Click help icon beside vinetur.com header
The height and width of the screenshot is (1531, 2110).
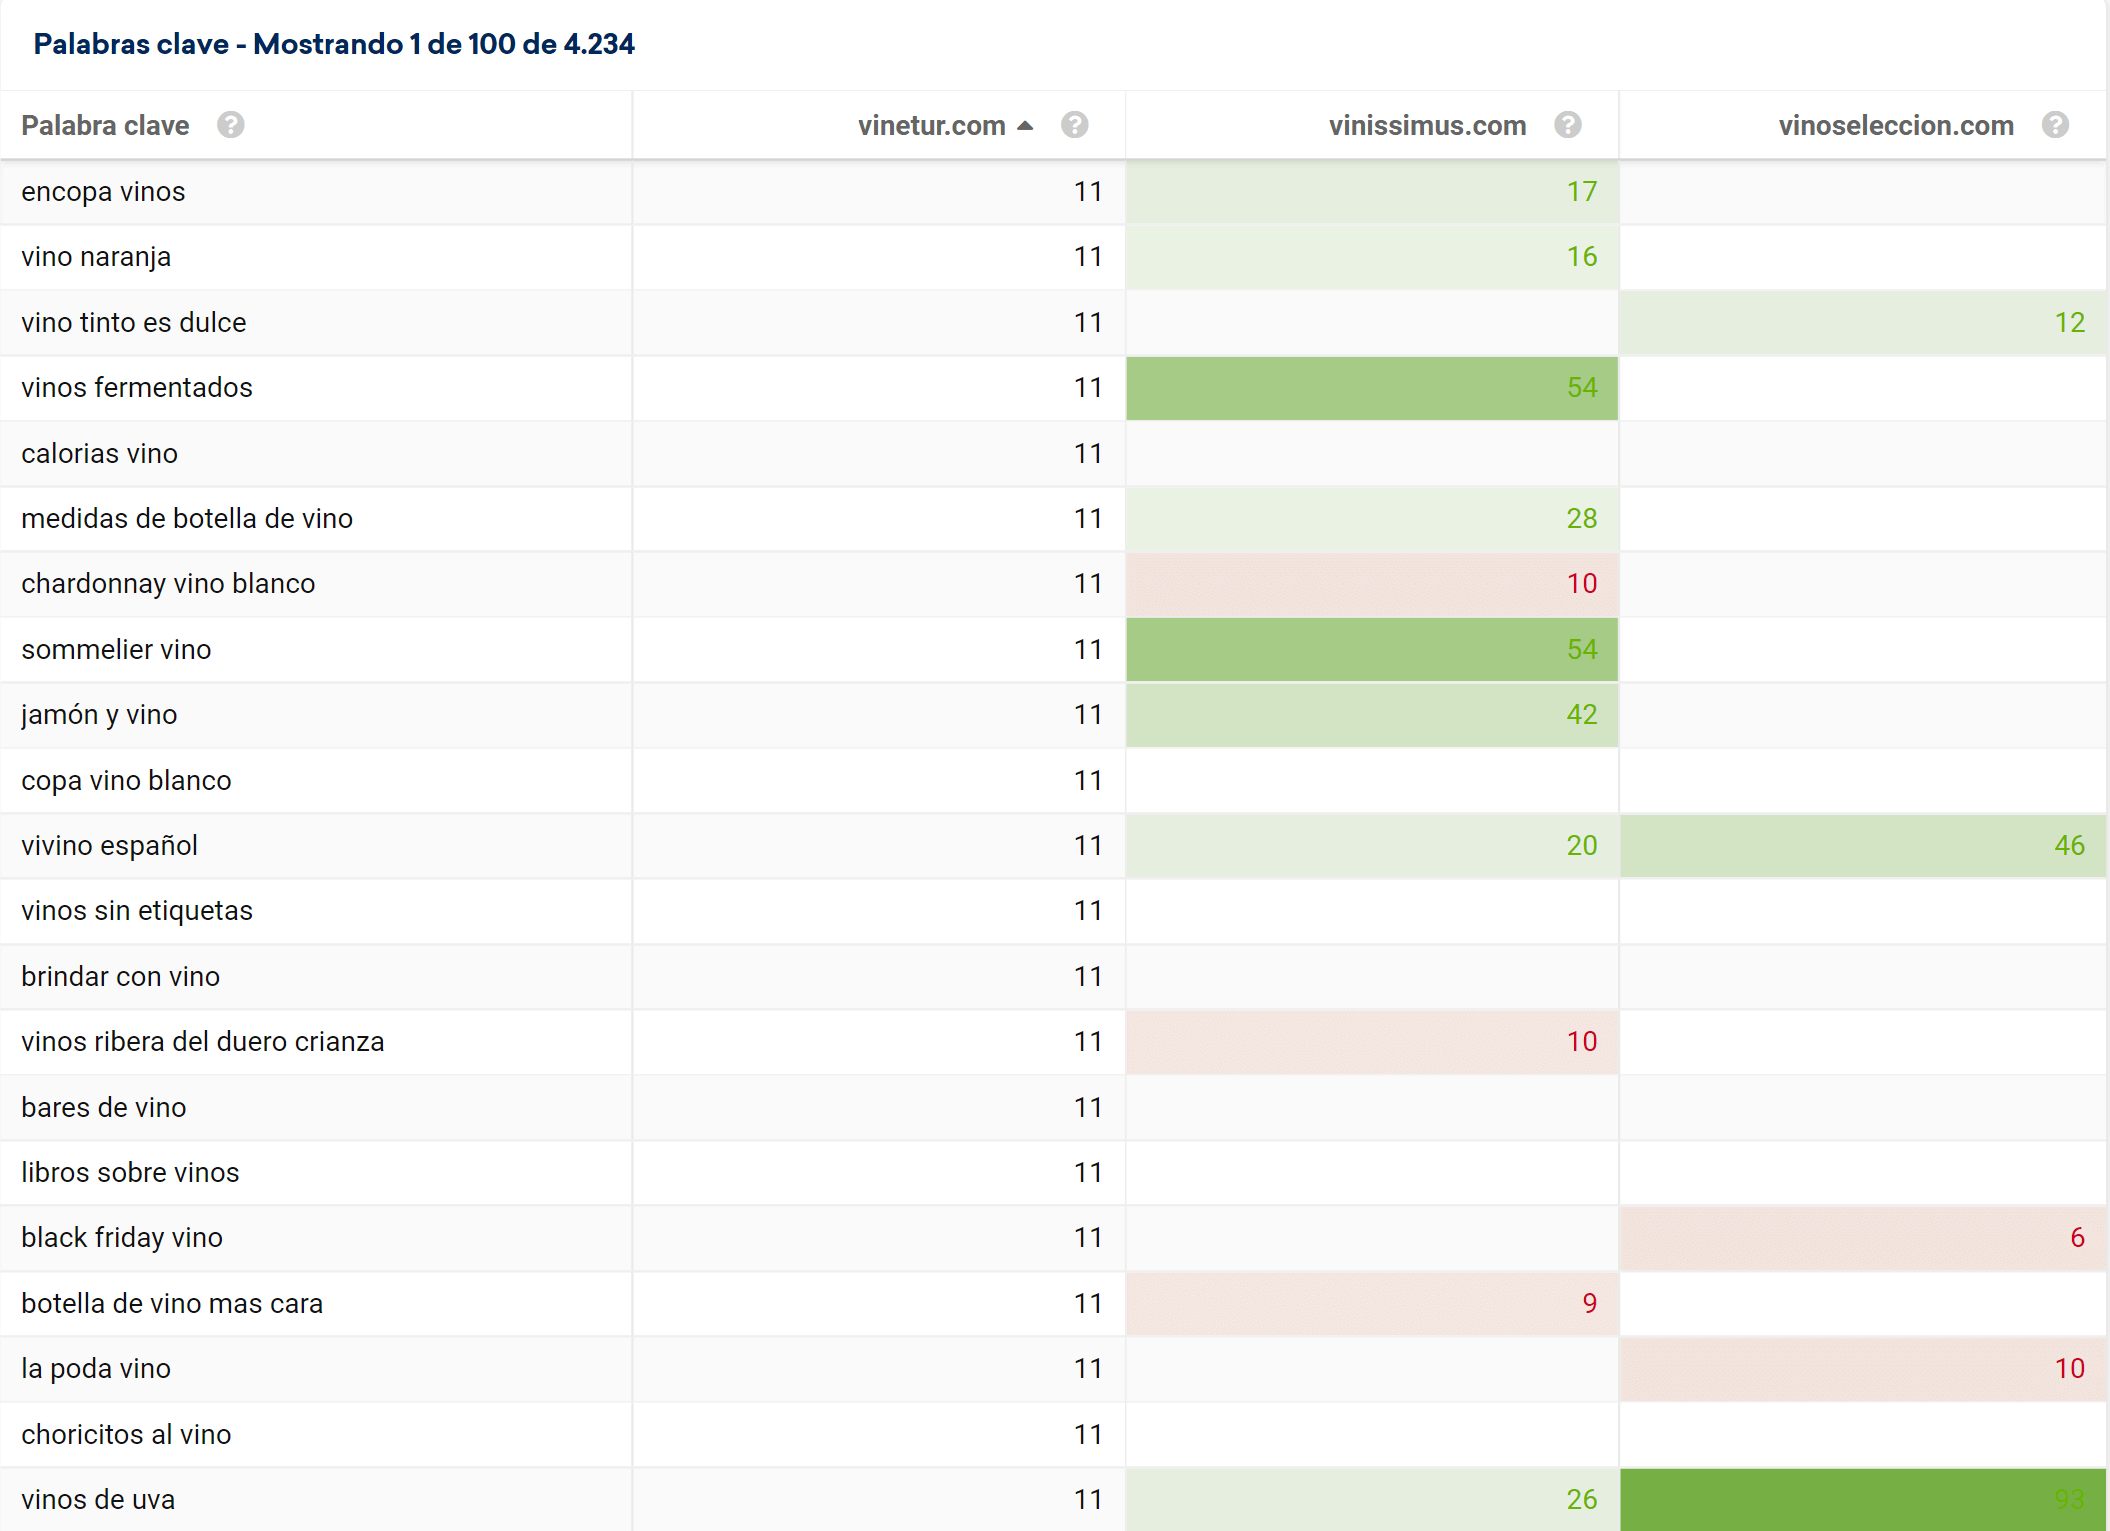point(1075,125)
